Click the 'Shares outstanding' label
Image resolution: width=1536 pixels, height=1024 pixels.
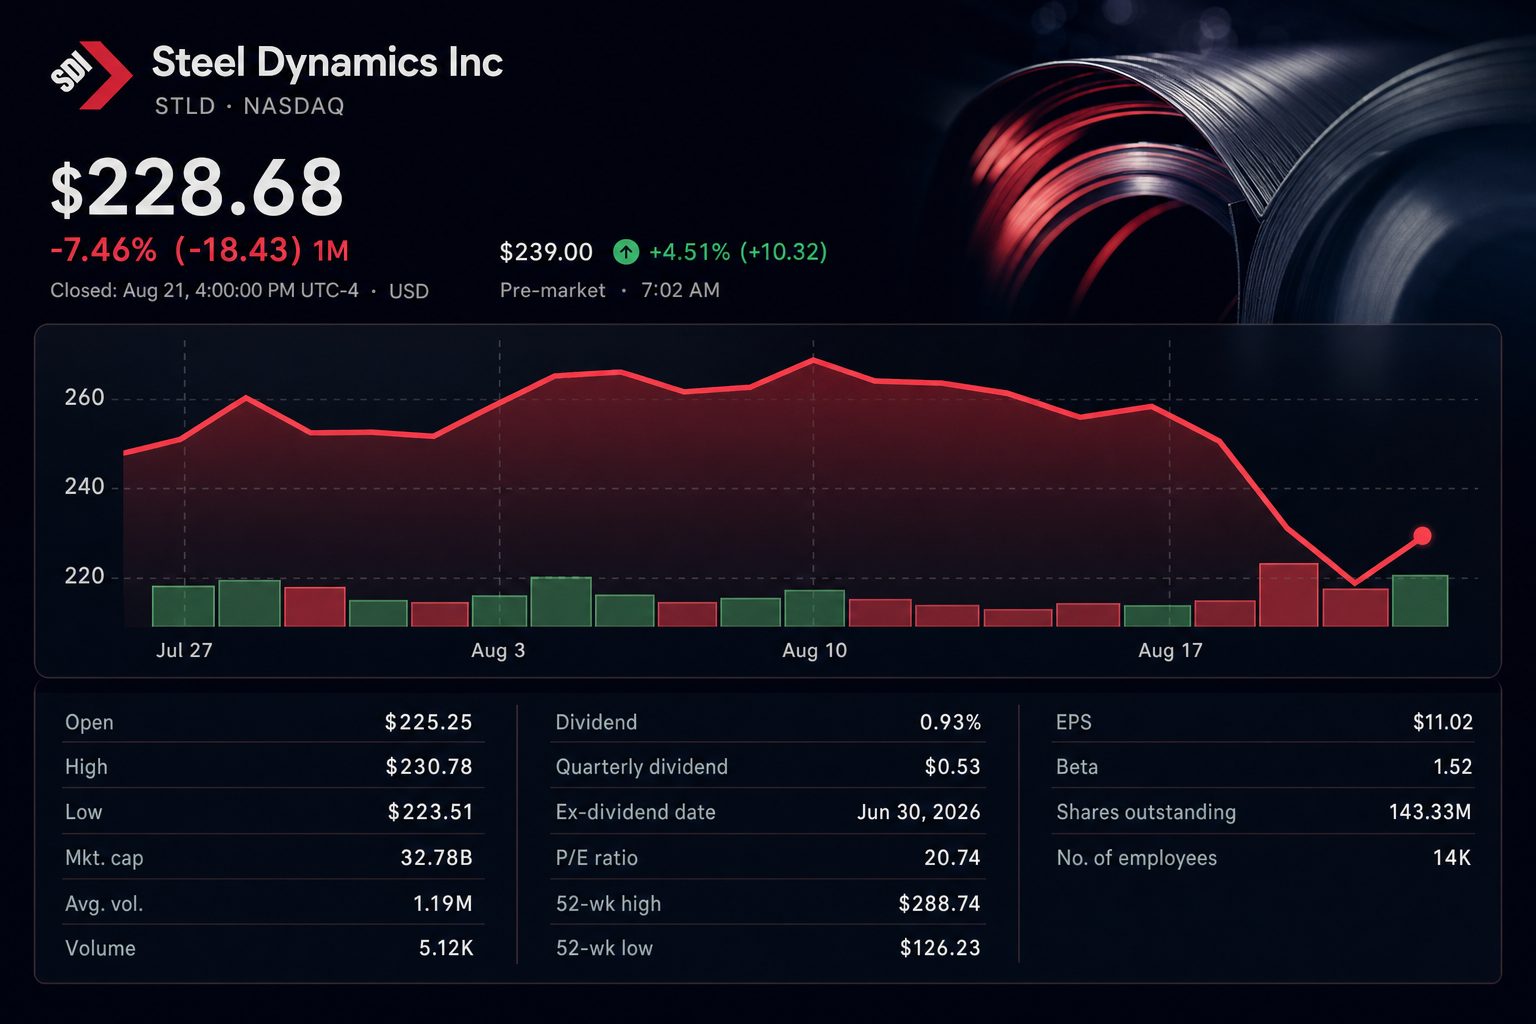click(x=1146, y=812)
